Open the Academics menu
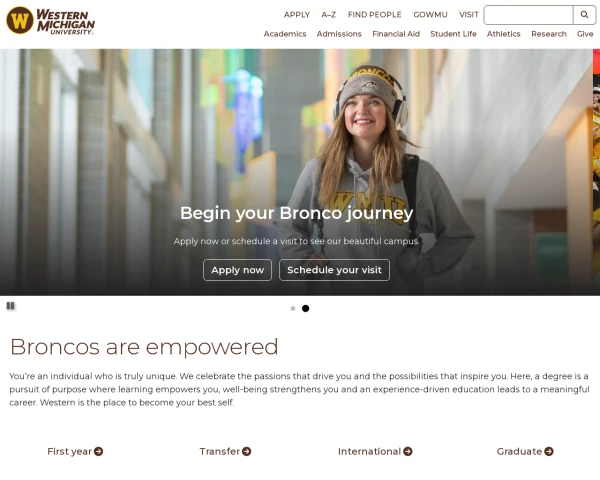 pyautogui.click(x=285, y=34)
